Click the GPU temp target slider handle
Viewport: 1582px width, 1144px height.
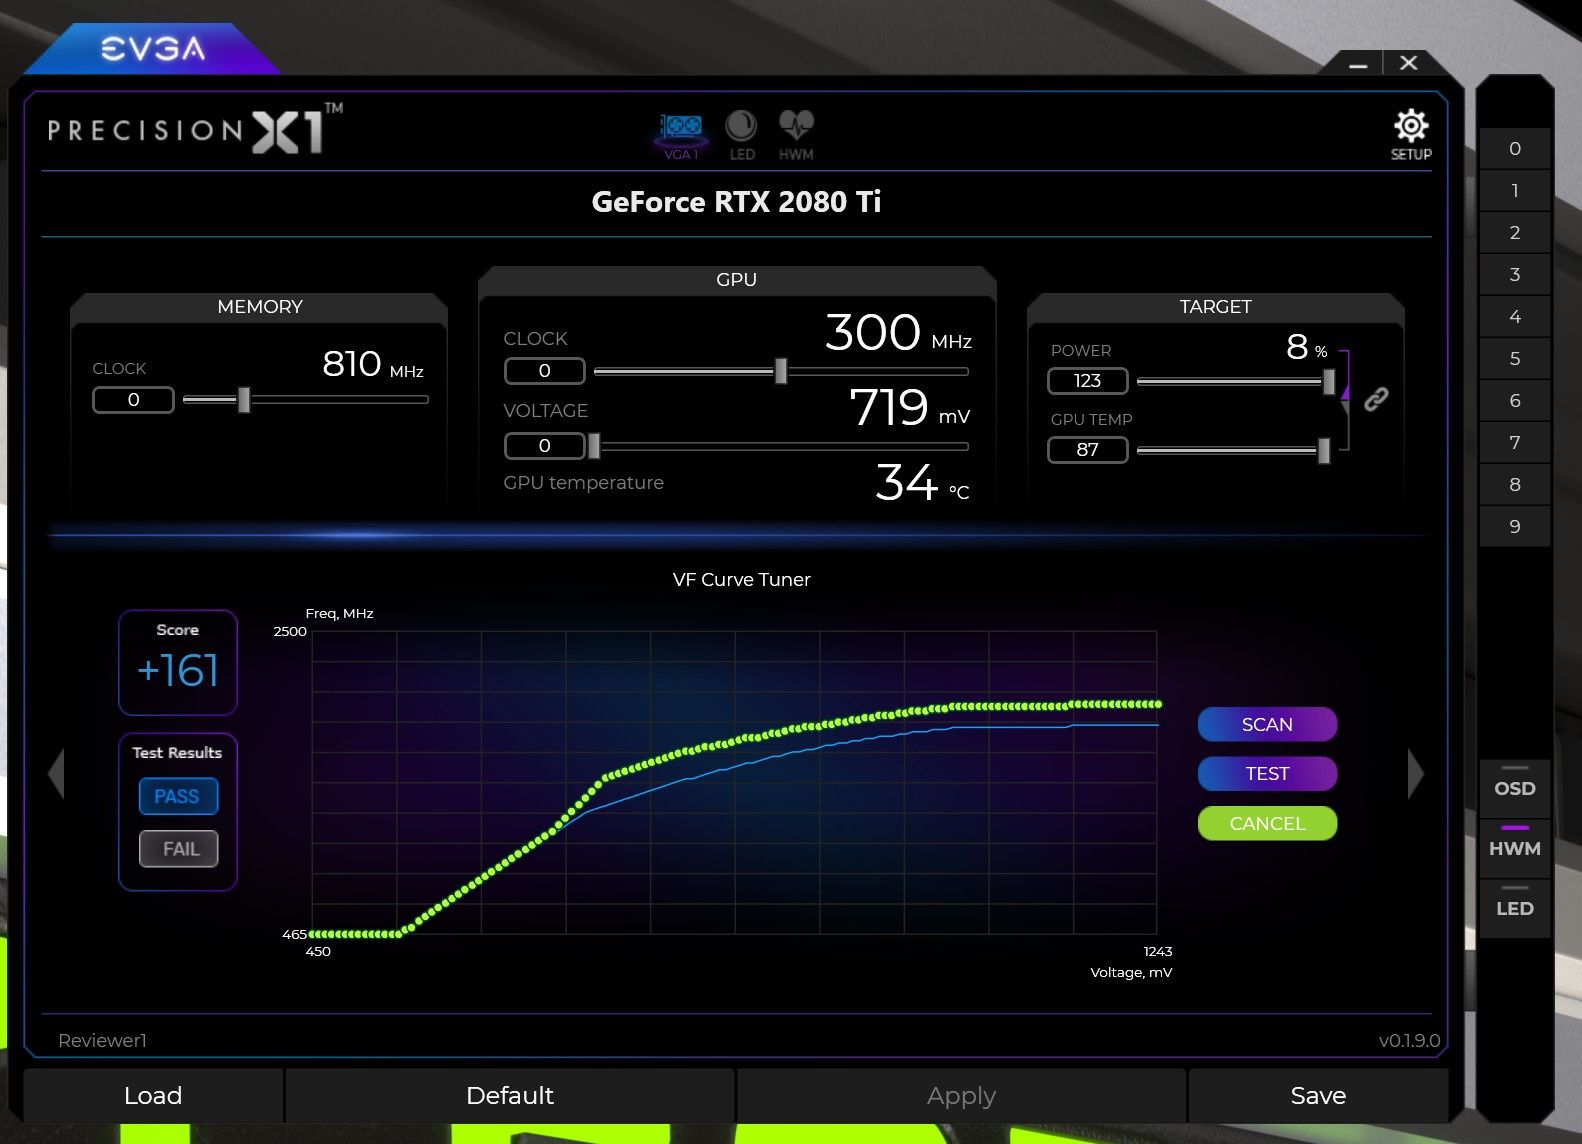1323,450
